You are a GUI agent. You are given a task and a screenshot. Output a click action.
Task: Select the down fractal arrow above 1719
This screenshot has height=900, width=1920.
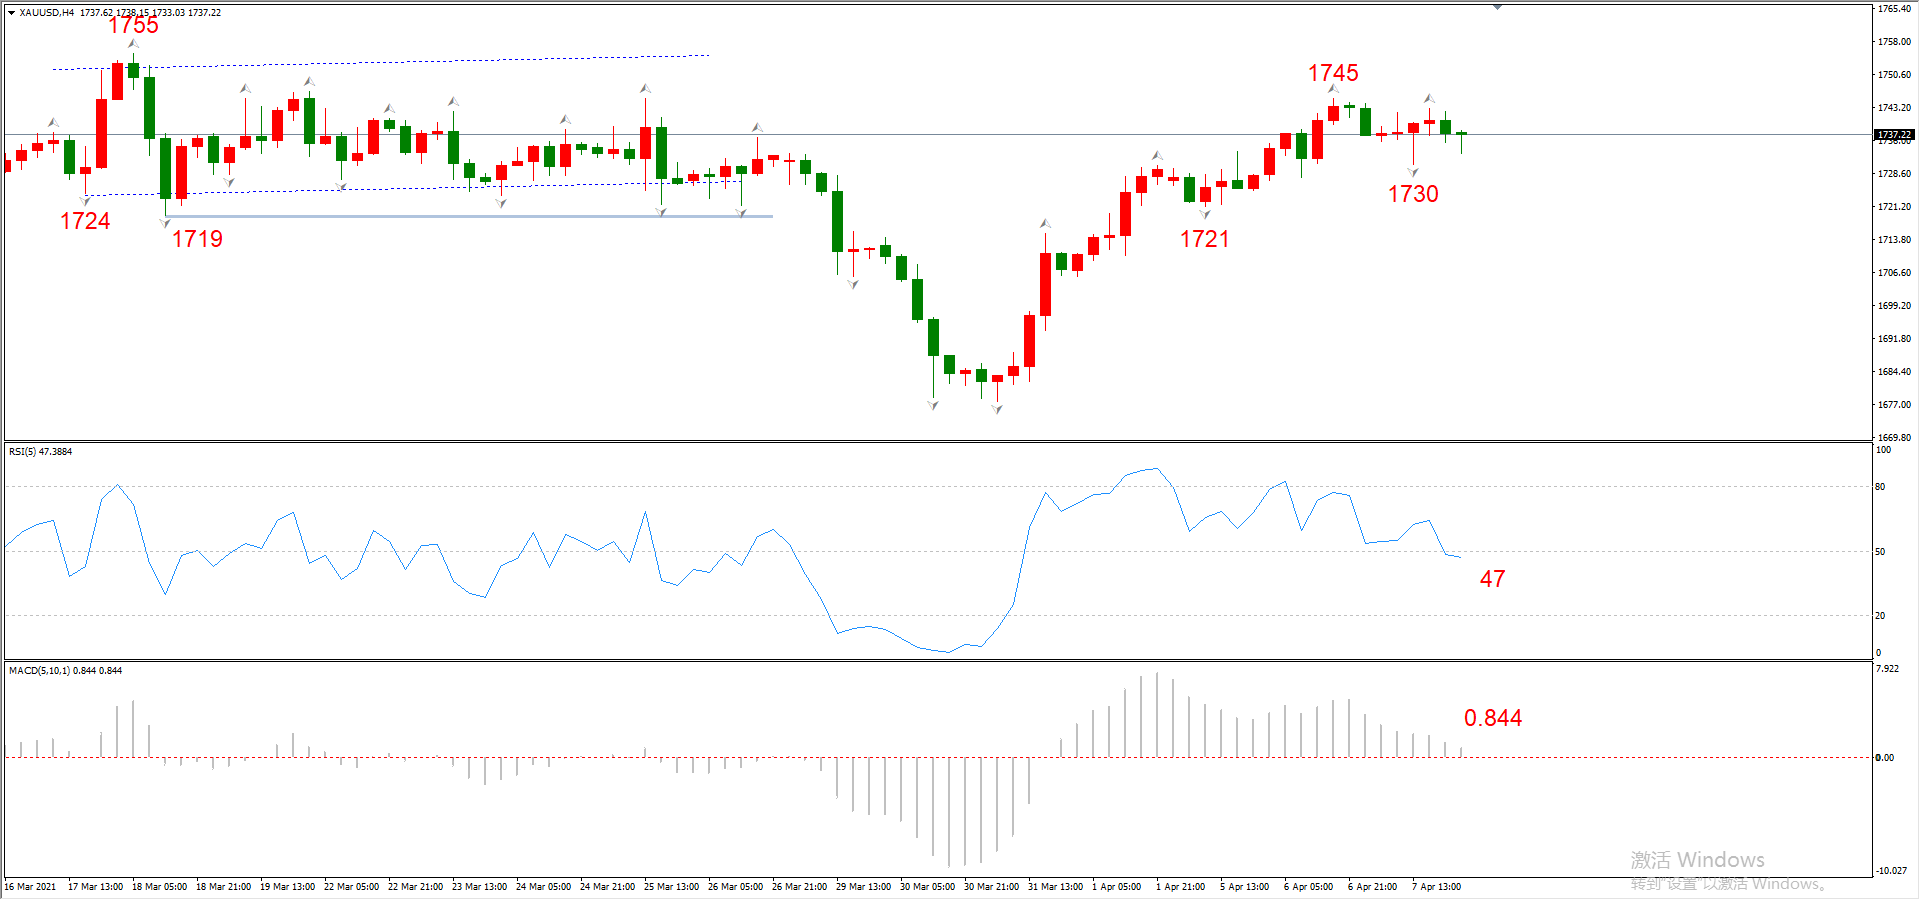pos(165,223)
